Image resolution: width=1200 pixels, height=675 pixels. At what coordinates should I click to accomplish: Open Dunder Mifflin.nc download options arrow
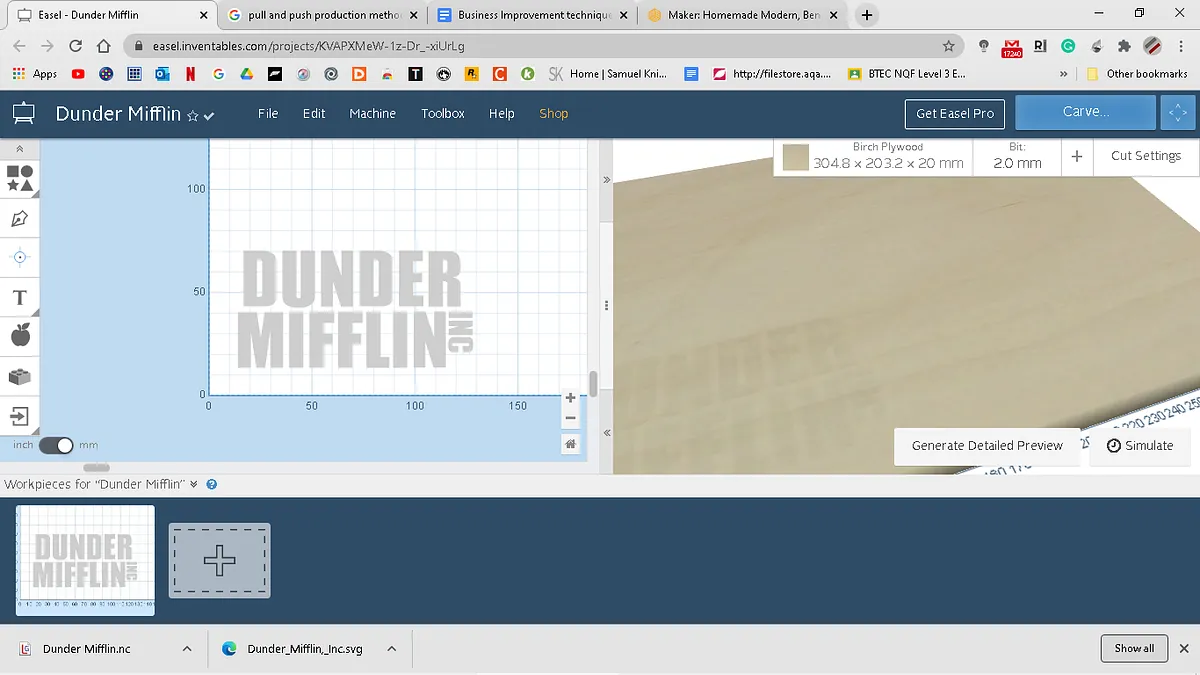tap(187, 649)
